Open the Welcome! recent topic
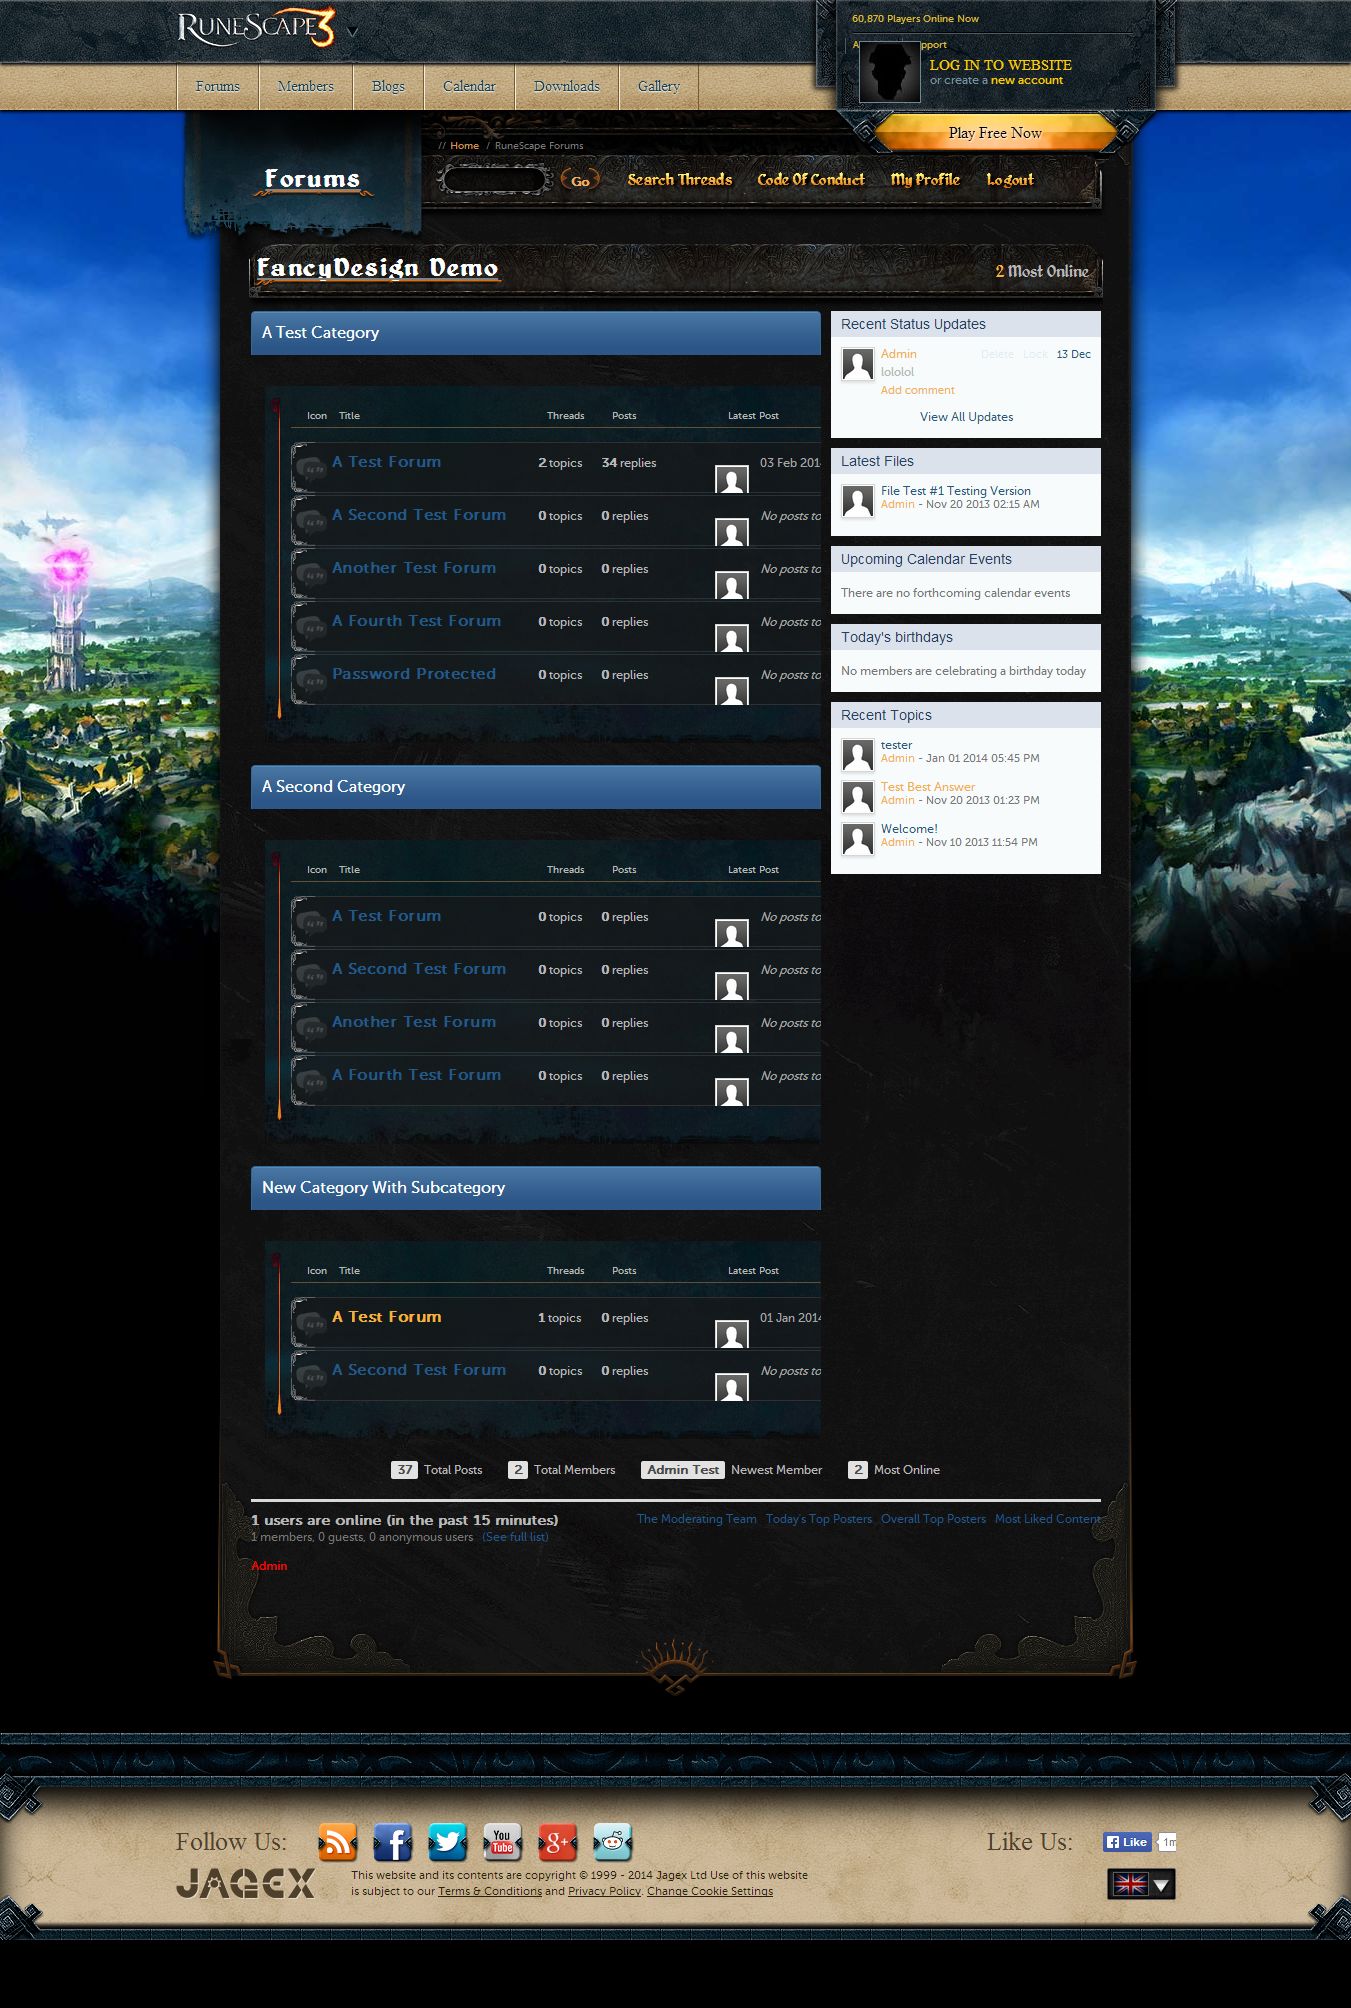Screen dimensions: 1351x2008 pyautogui.click(x=909, y=829)
